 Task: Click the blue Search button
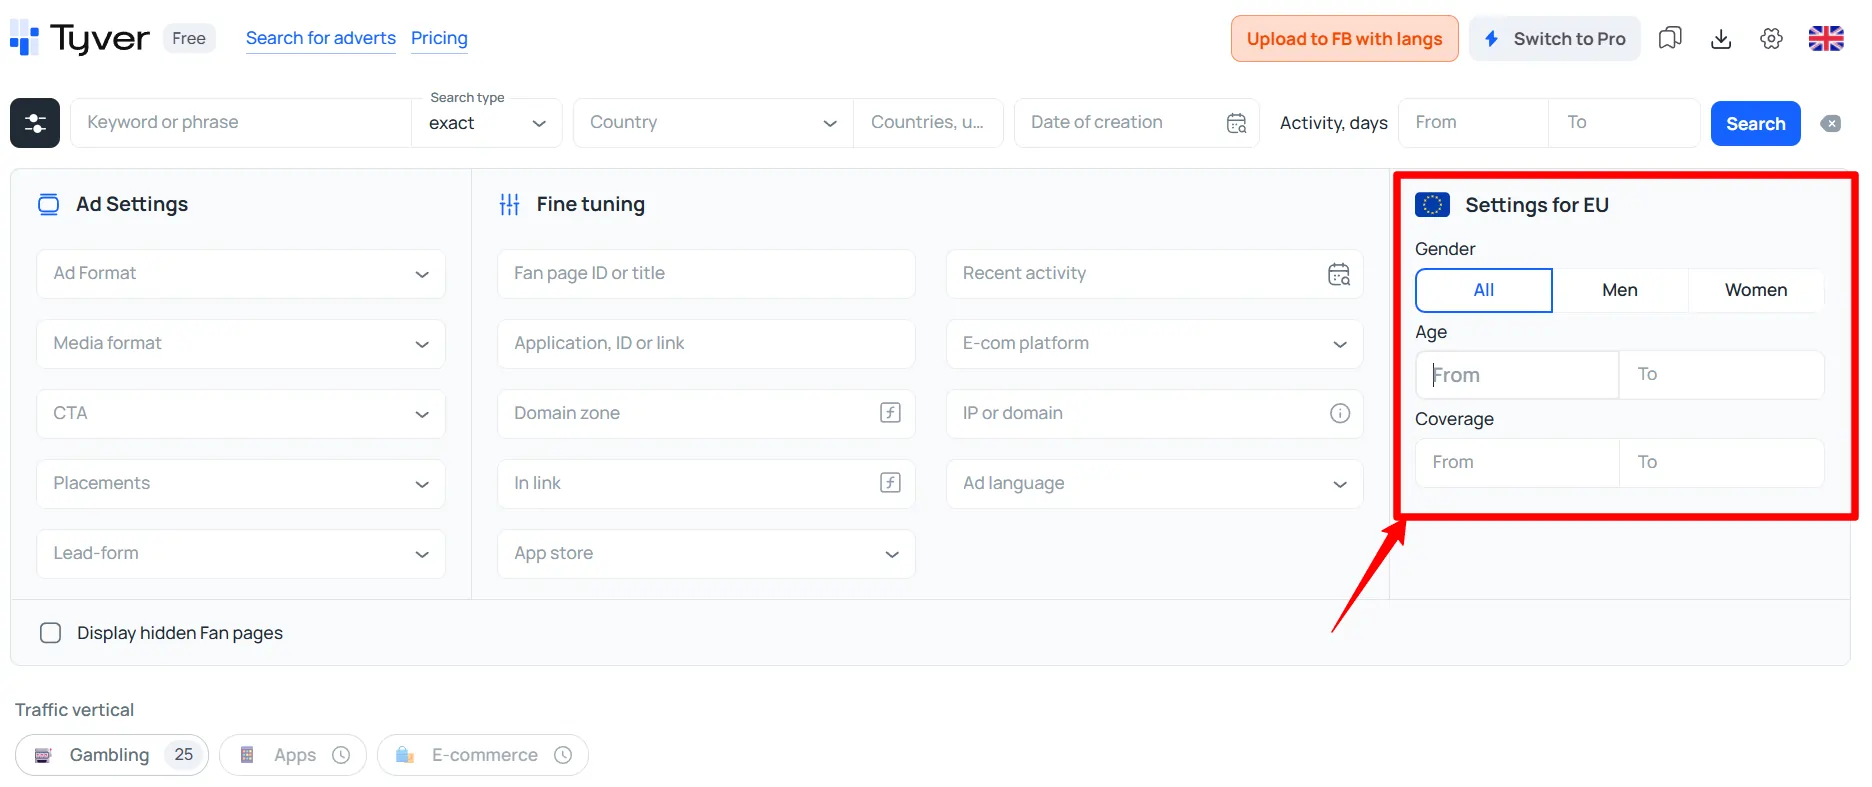coord(1755,124)
